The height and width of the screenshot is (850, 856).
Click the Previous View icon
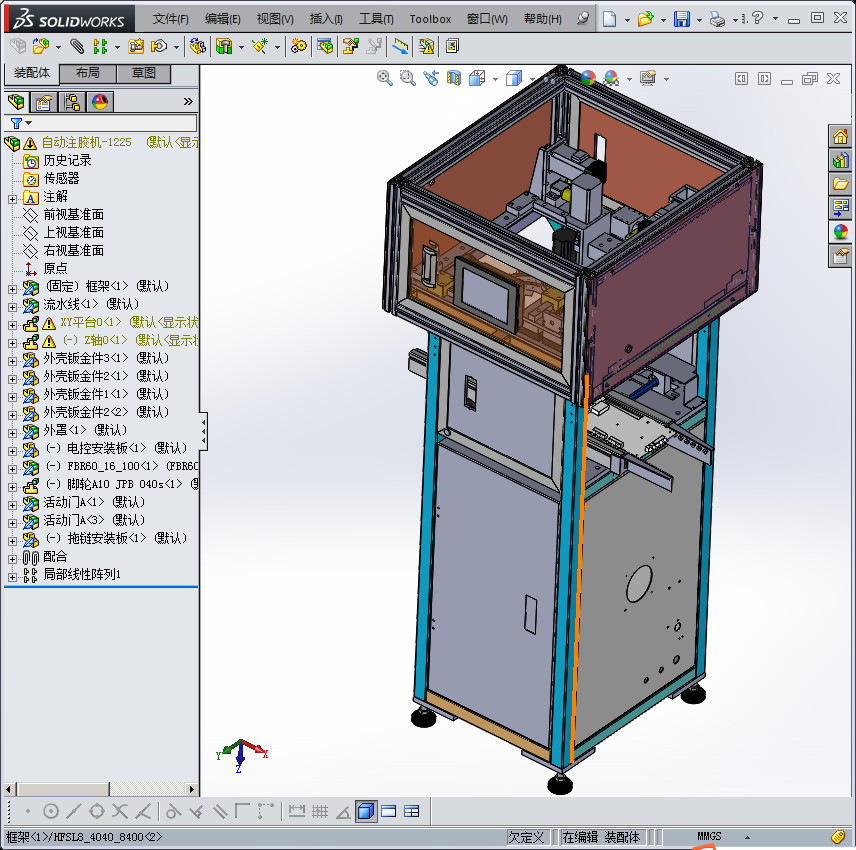pos(431,79)
